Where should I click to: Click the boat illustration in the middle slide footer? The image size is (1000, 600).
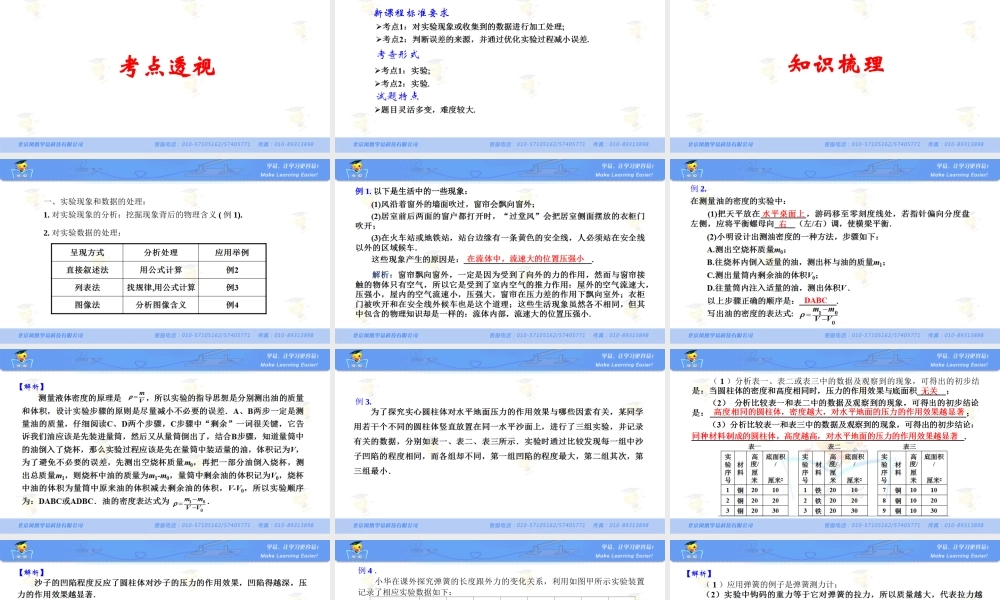[474, 172]
